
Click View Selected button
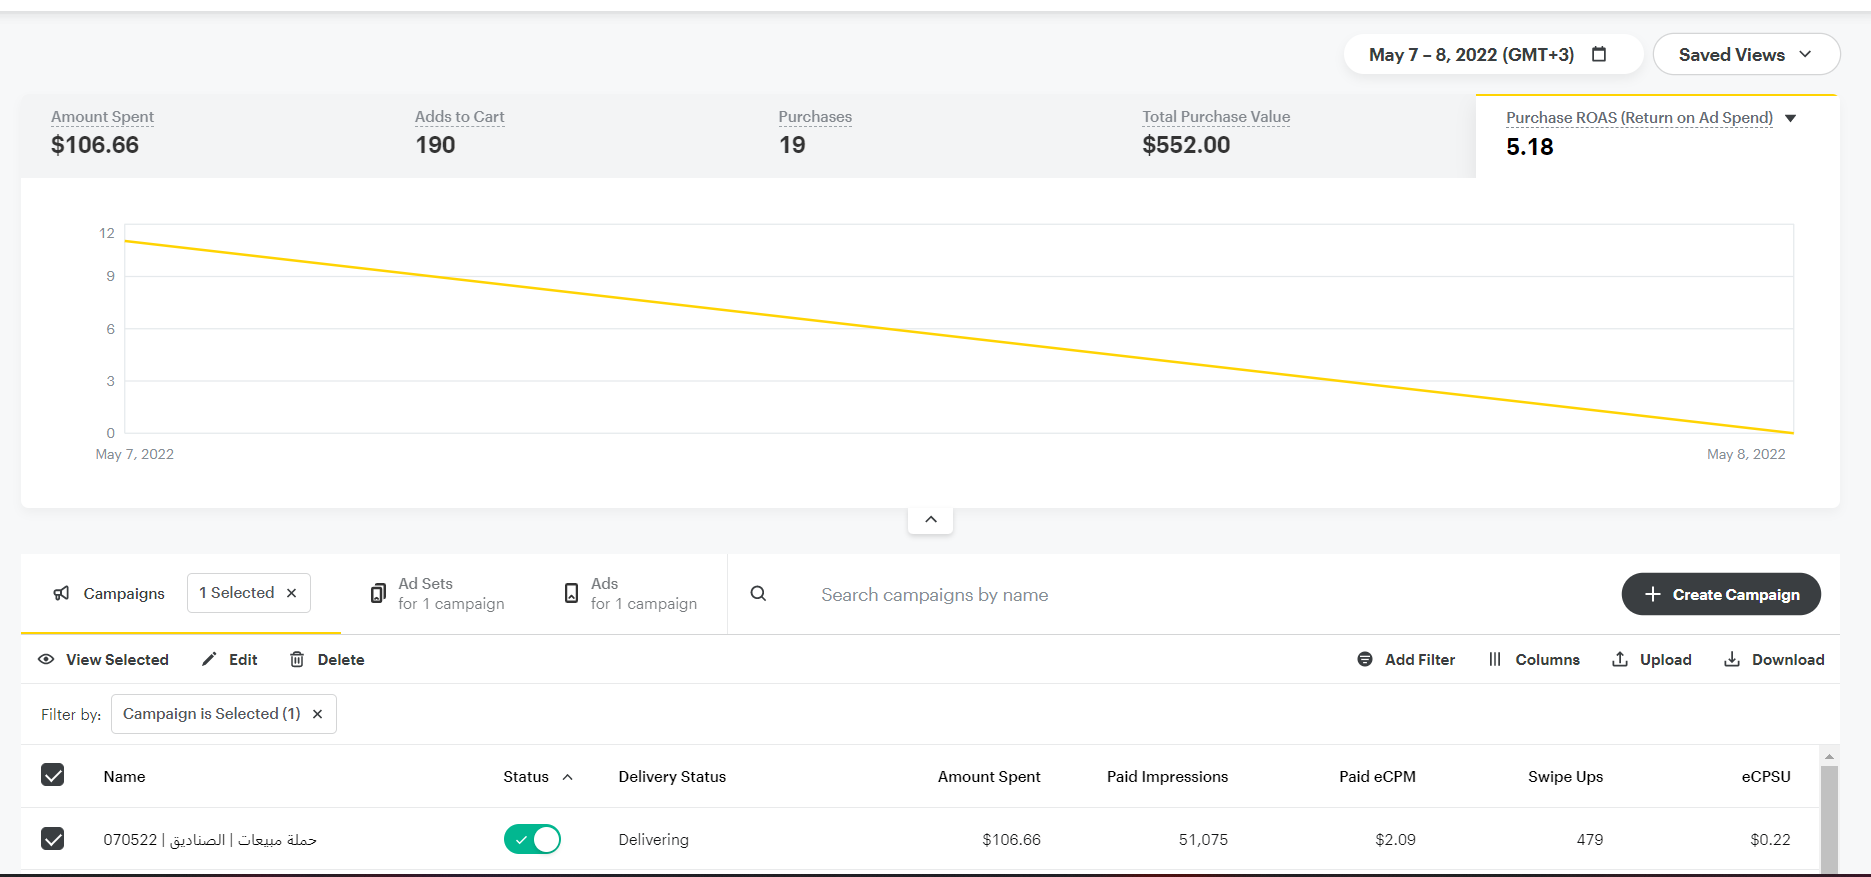coord(103,659)
